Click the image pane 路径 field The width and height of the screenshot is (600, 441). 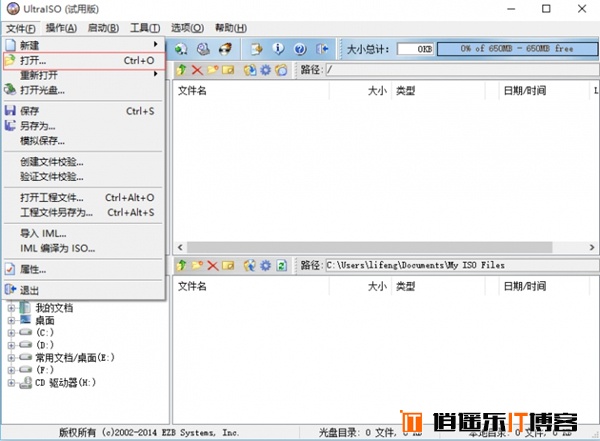coord(463,70)
